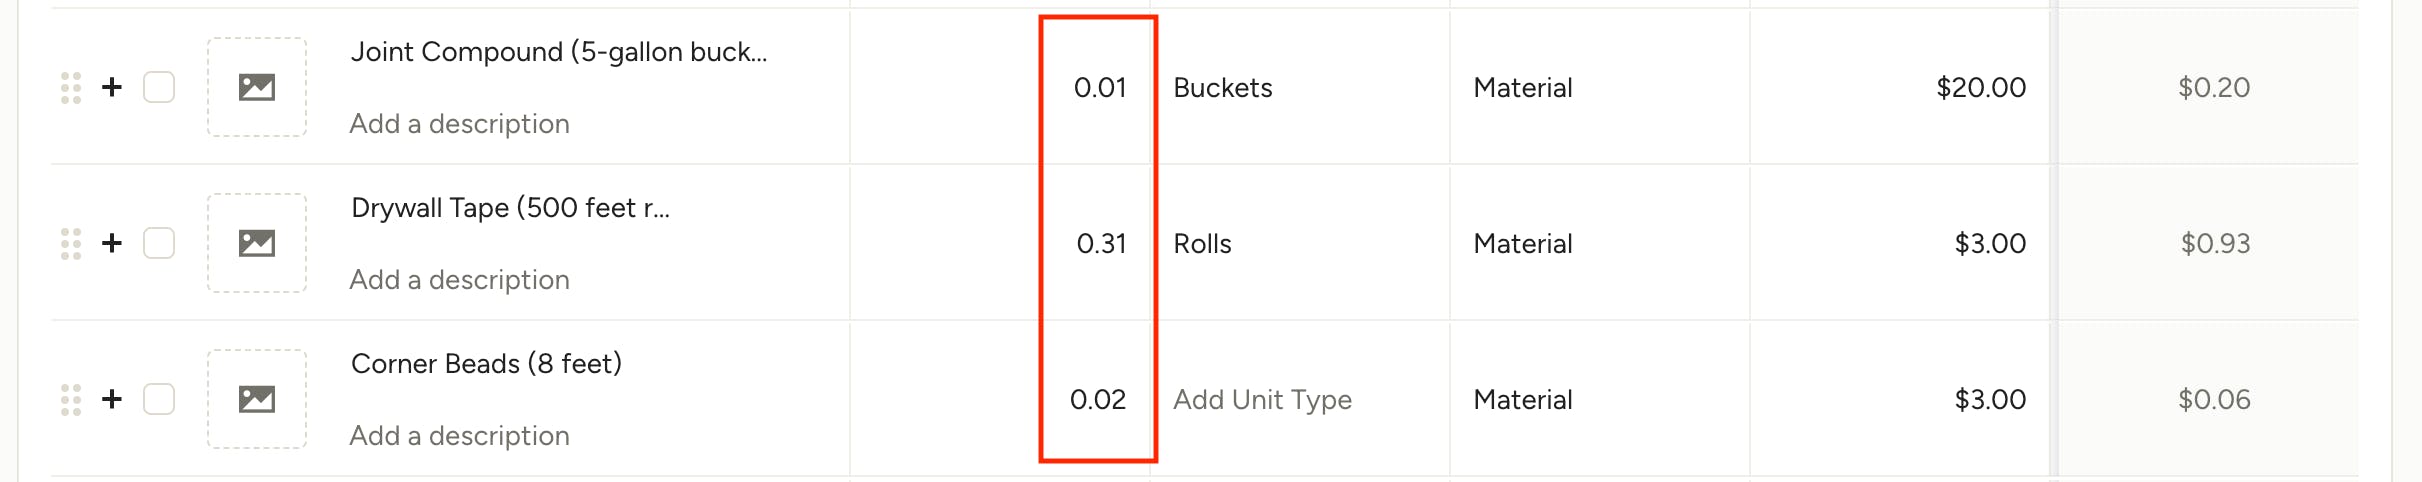
Task: Select Add Unit Type for Corner Beads
Action: coord(1262,400)
